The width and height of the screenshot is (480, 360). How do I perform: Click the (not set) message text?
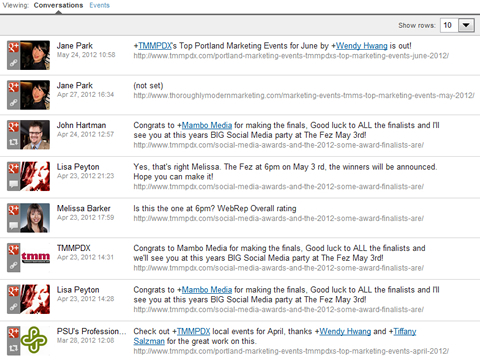[x=148, y=86]
